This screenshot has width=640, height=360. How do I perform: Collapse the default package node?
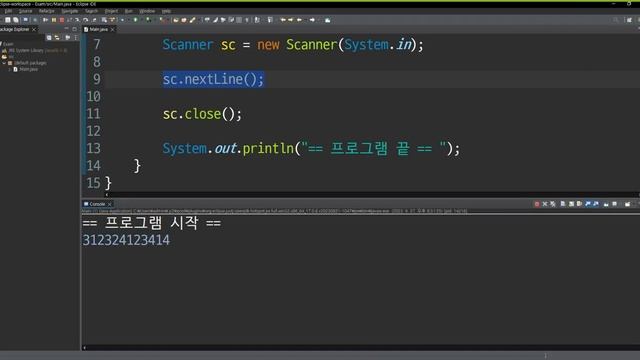pos(4,63)
